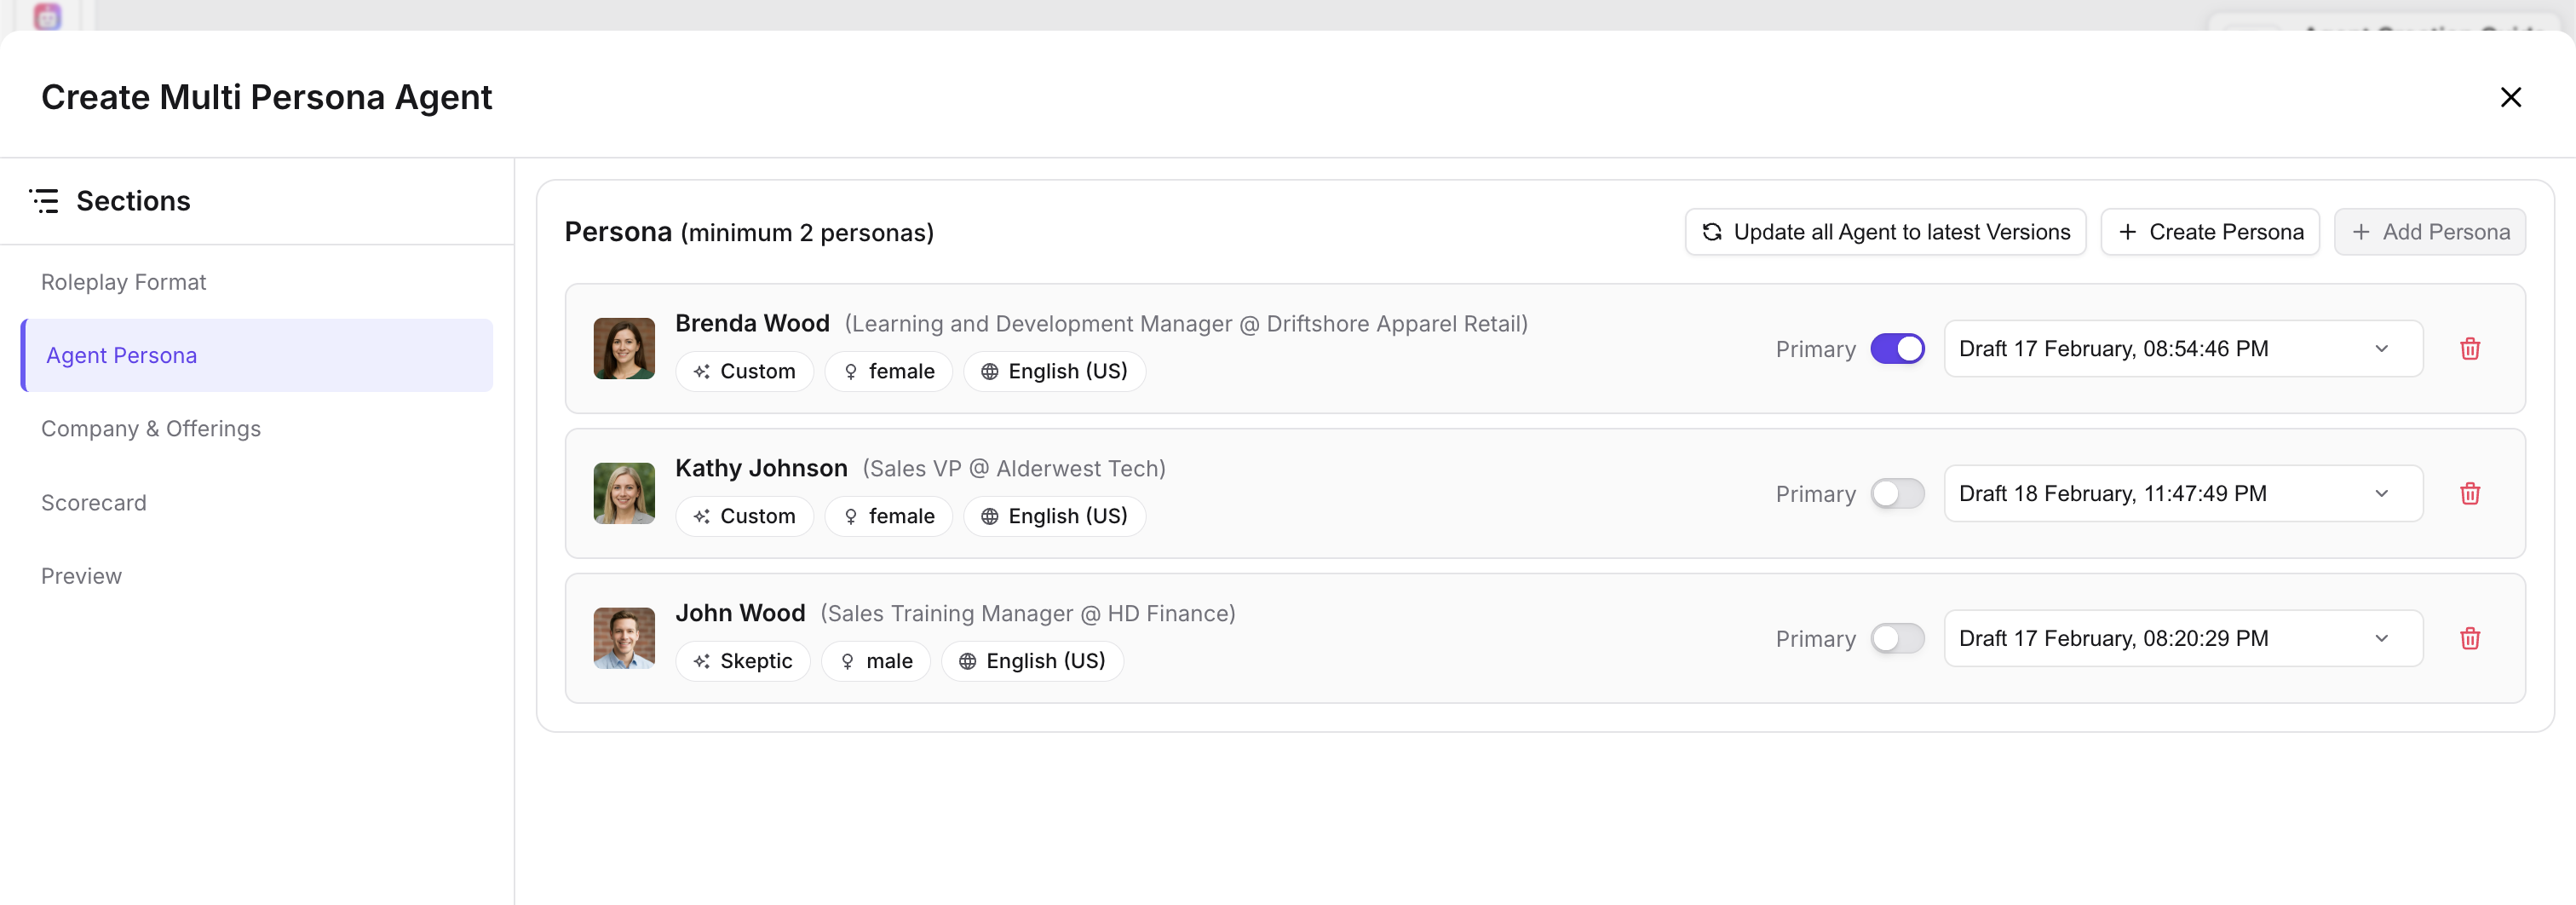This screenshot has width=2576, height=905.
Task: Remove John Wood using trash icon
Action: coord(2469,639)
